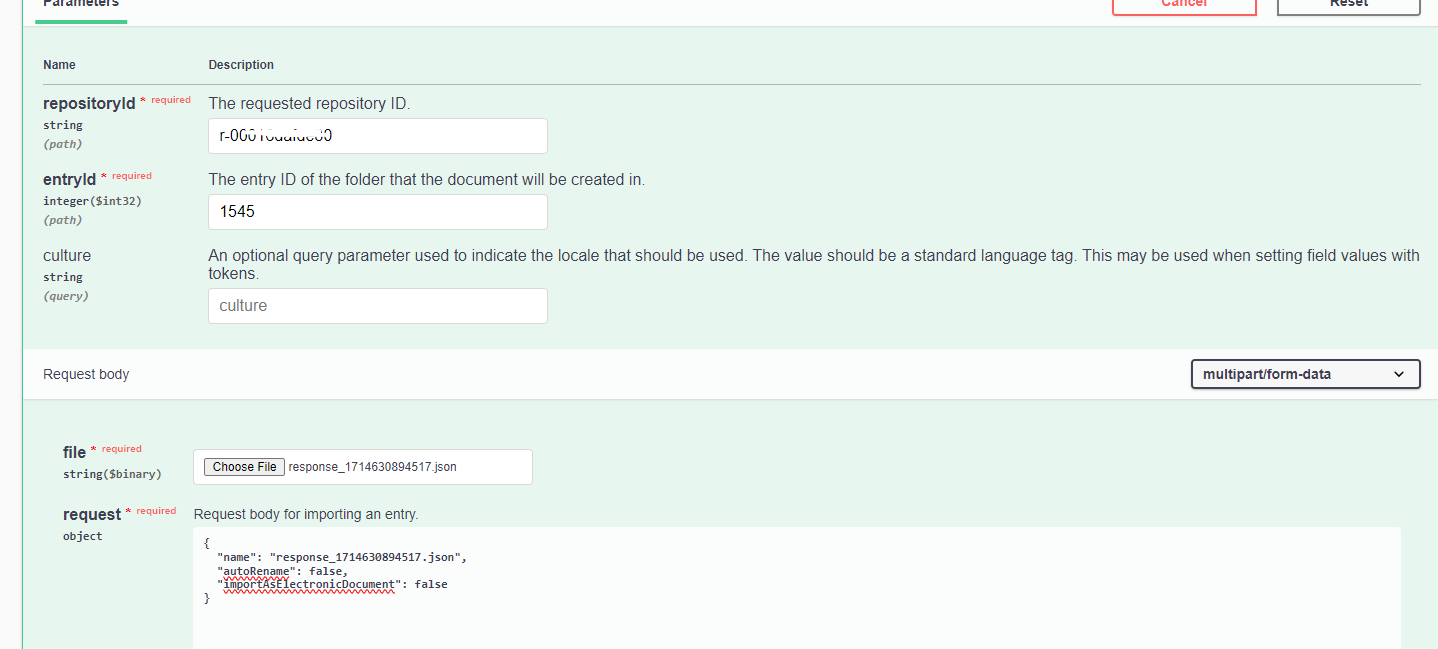This screenshot has width=1438, height=649.
Task: Click the repositoryId parameter label
Action: (x=88, y=104)
